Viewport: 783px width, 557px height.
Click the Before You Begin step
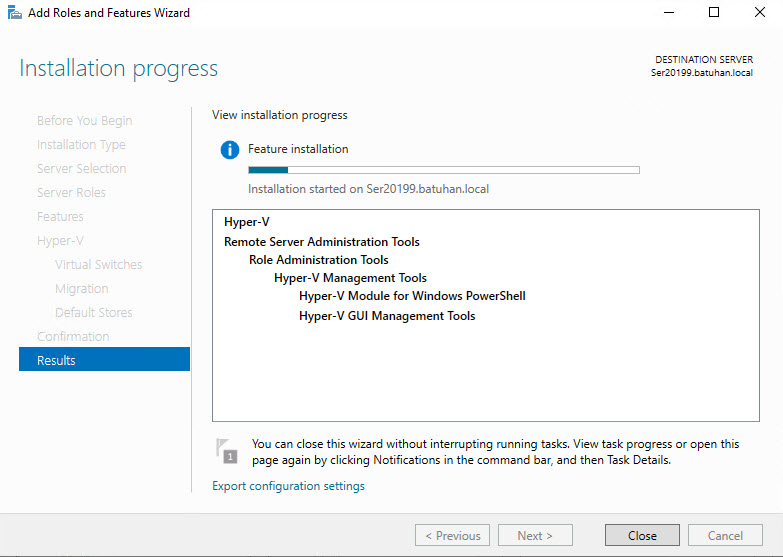[x=84, y=120]
